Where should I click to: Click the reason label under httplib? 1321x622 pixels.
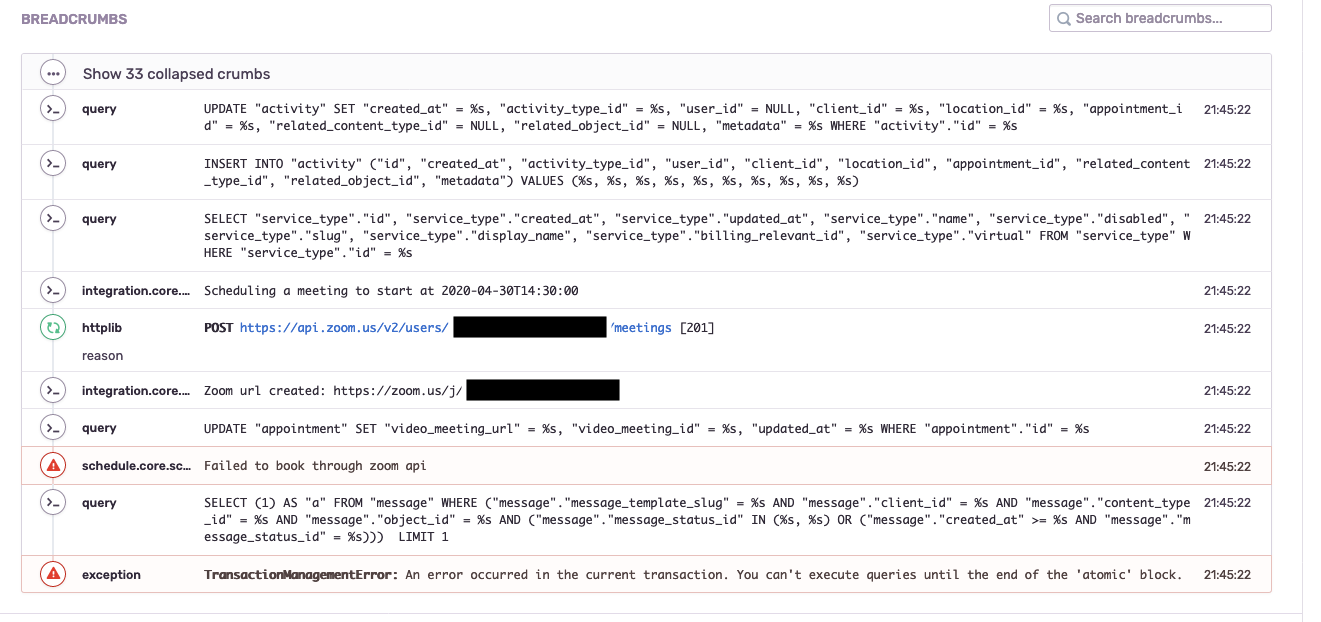point(103,356)
